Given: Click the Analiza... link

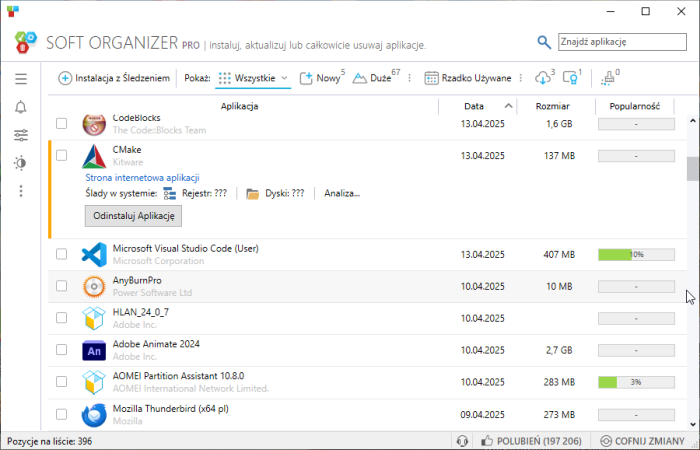Looking at the screenshot, I should 342,193.
